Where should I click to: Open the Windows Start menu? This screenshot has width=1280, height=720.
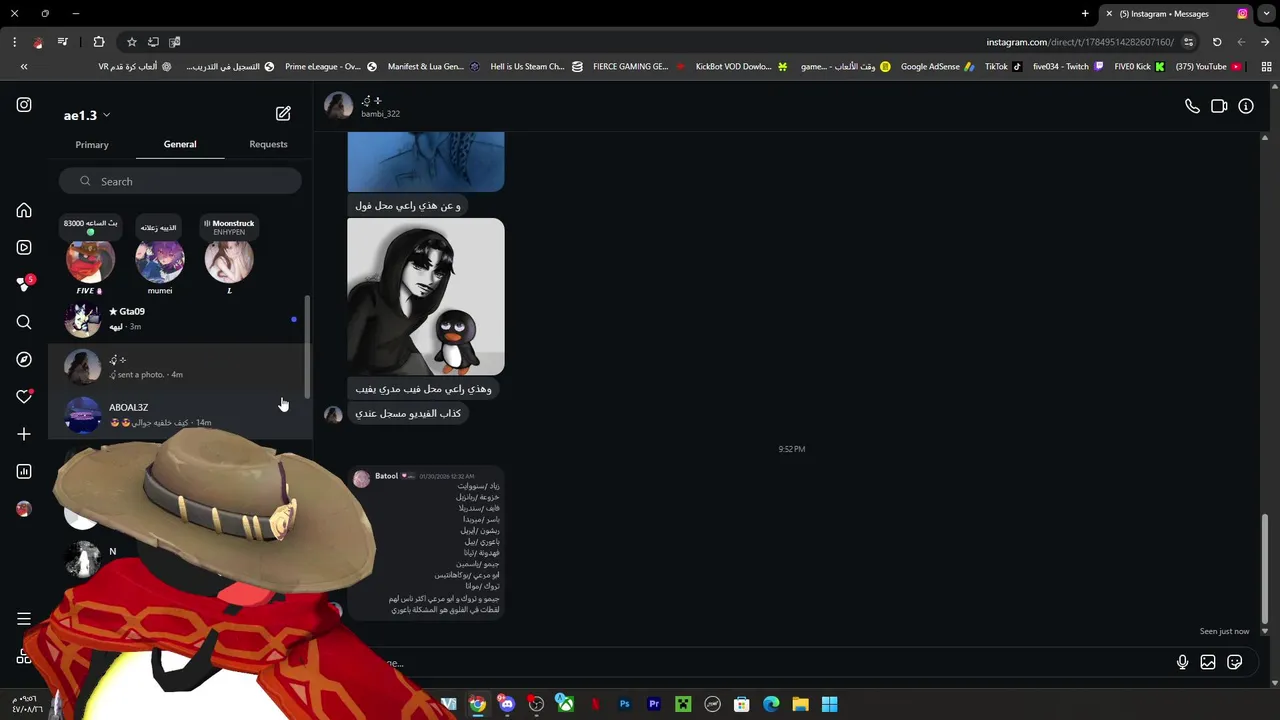point(829,704)
